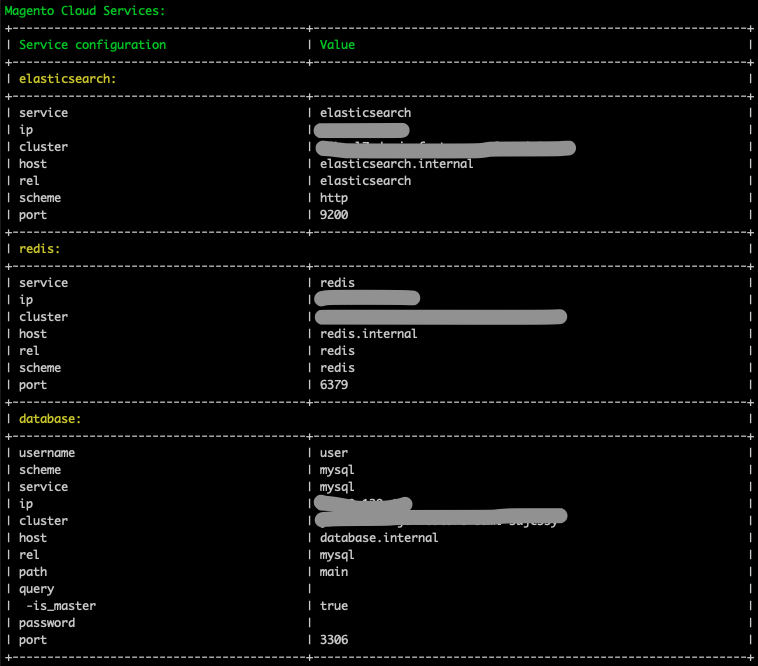The image size is (758, 666).
Task: Click 'ip' label in elasticsearch section
Action: point(26,130)
